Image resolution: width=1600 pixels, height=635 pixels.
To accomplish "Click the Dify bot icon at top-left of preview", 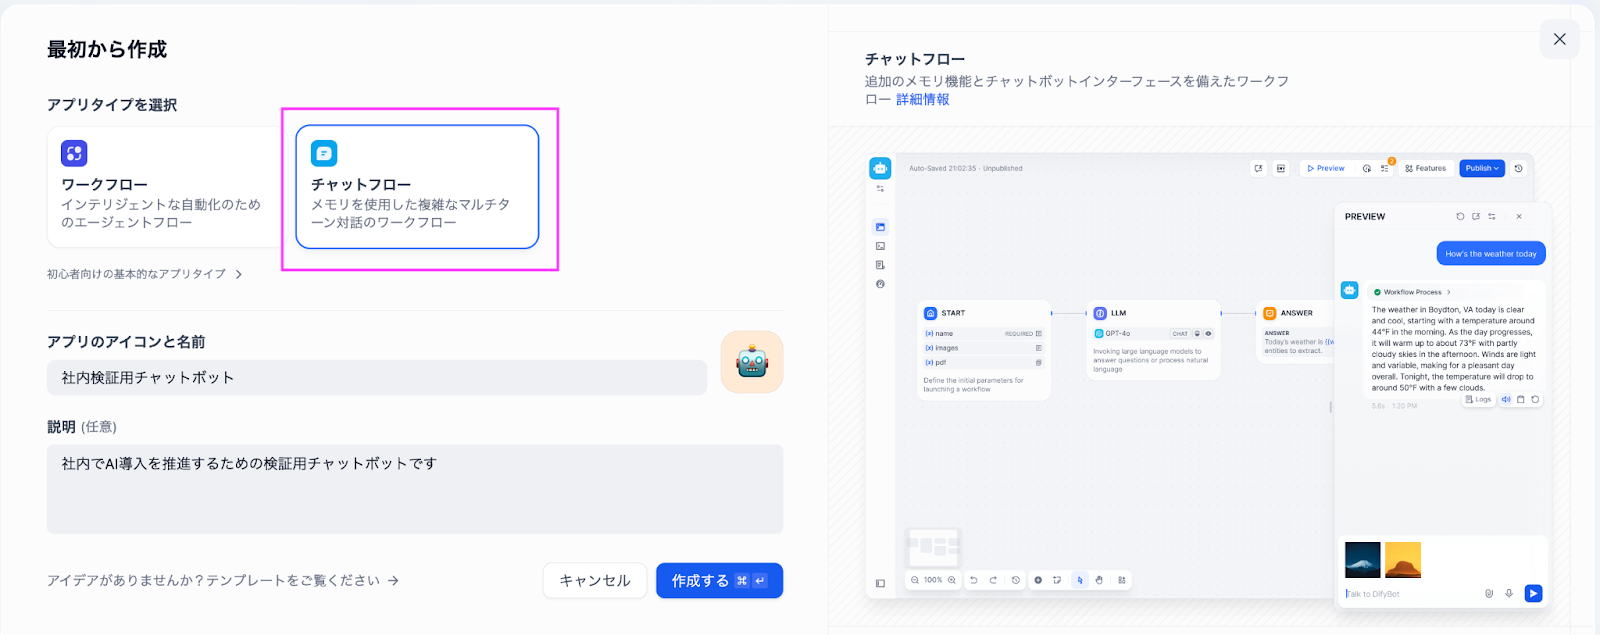I will (x=880, y=168).
